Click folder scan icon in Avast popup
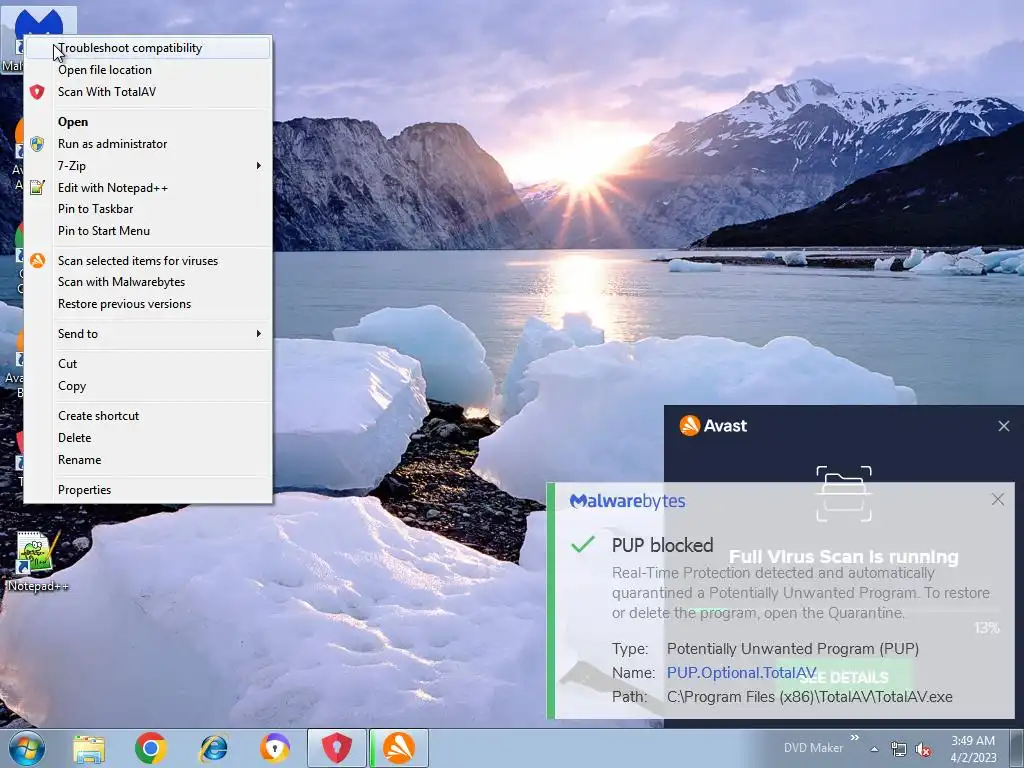1024x768 pixels. [844, 494]
